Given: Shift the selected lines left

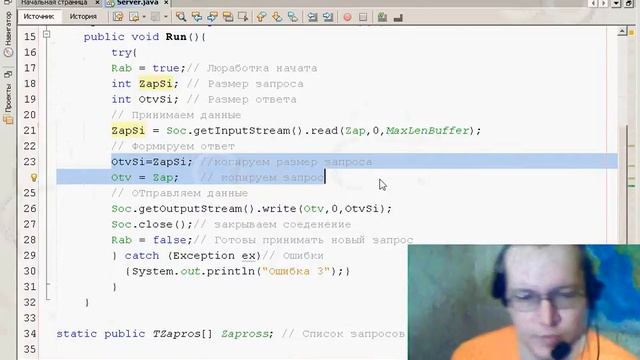Looking at the screenshot, I should [312, 17].
